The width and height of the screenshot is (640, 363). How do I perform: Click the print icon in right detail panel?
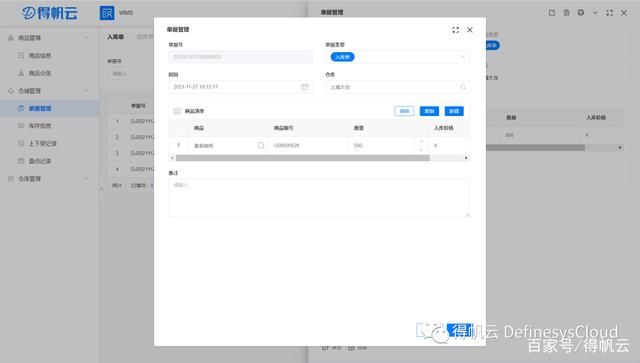coord(580,13)
